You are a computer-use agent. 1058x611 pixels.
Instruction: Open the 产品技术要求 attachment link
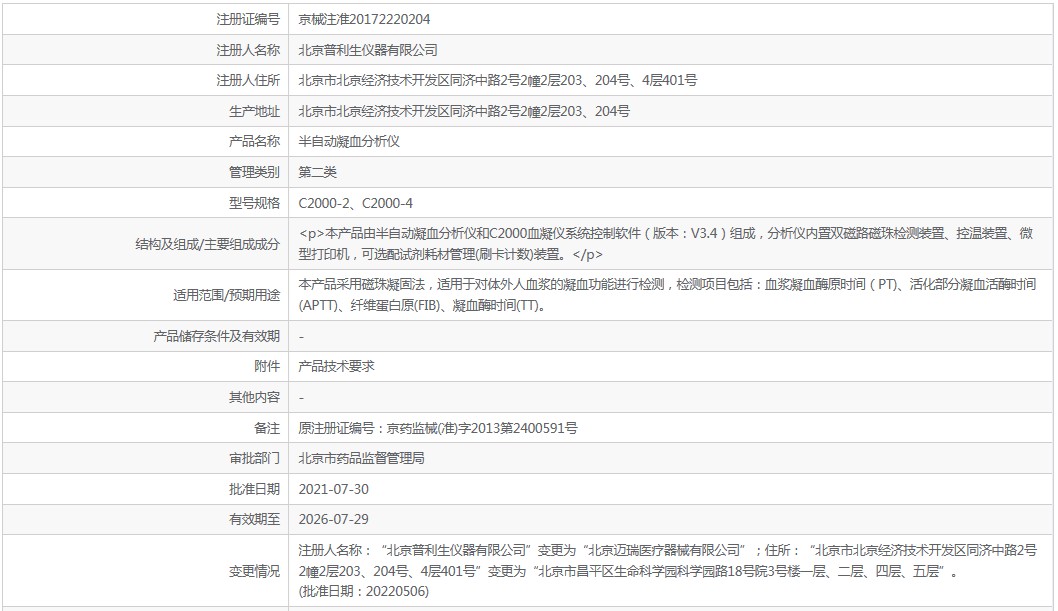click(x=336, y=366)
